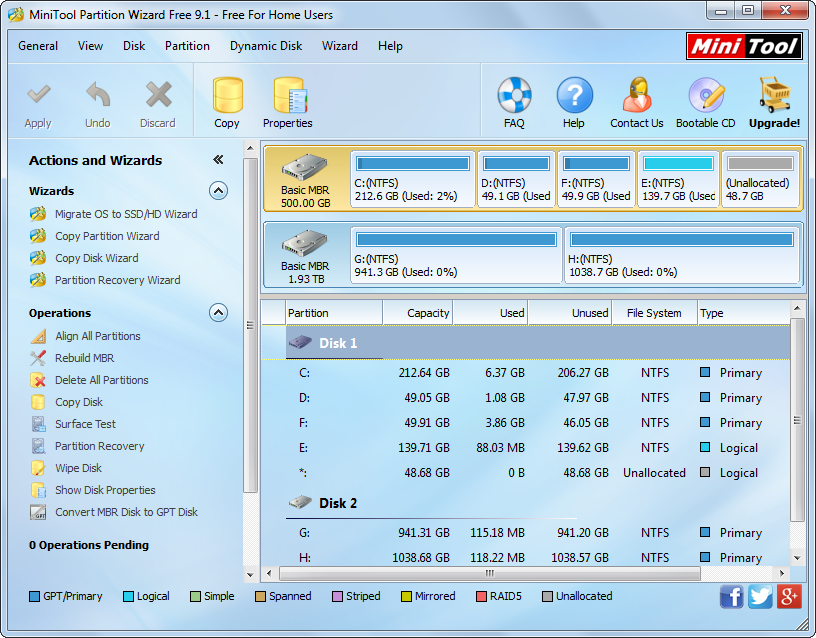Click the Partition Recovery operation icon
Image resolution: width=816 pixels, height=638 pixels.
[x=38, y=446]
